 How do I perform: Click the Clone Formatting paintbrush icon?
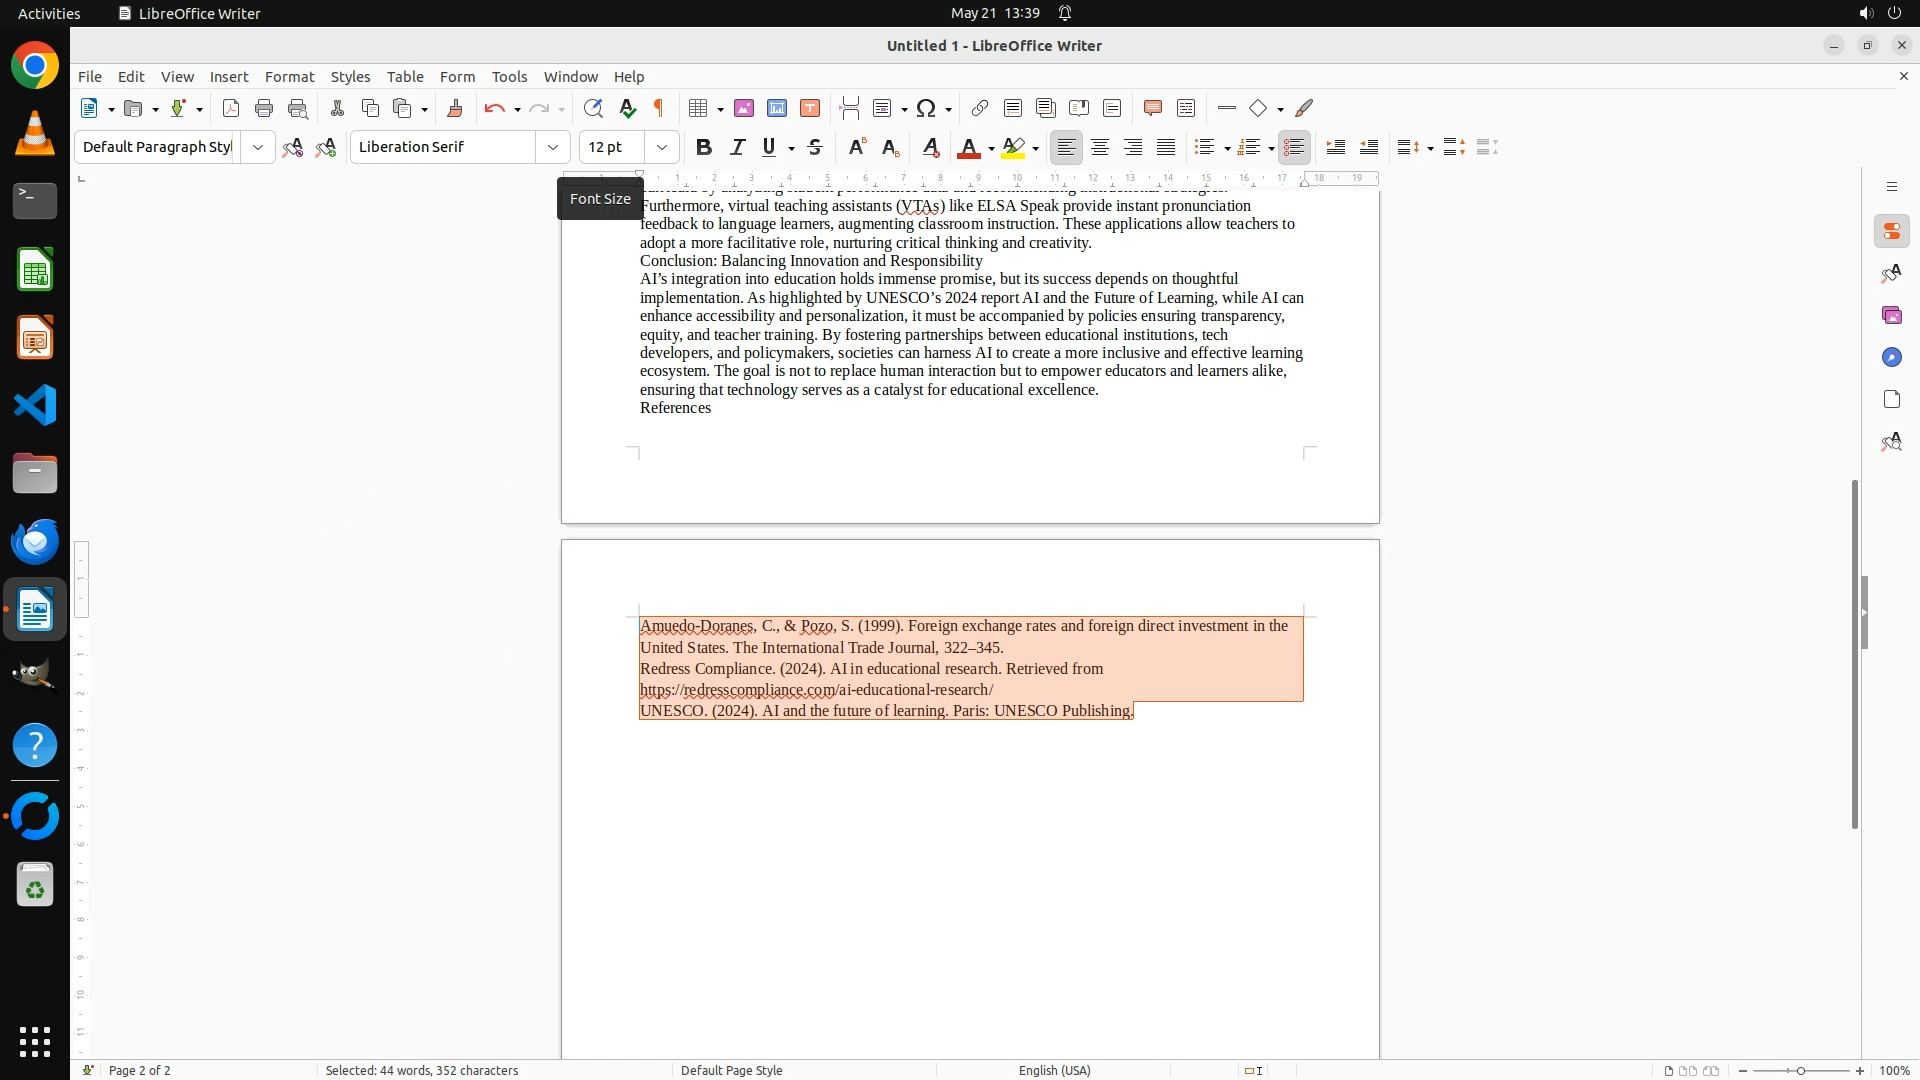455,109
